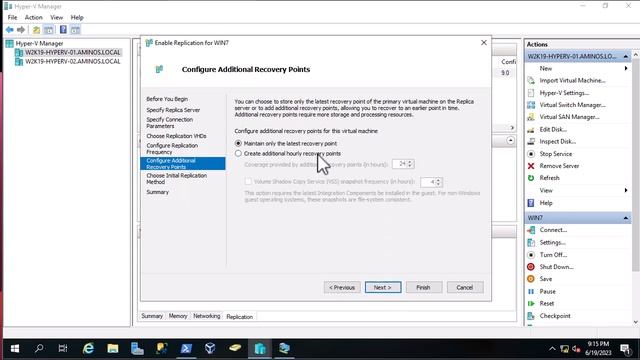Click Before You Begin wizard step
The width and height of the screenshot is (640, 360).
pos(167,99)
